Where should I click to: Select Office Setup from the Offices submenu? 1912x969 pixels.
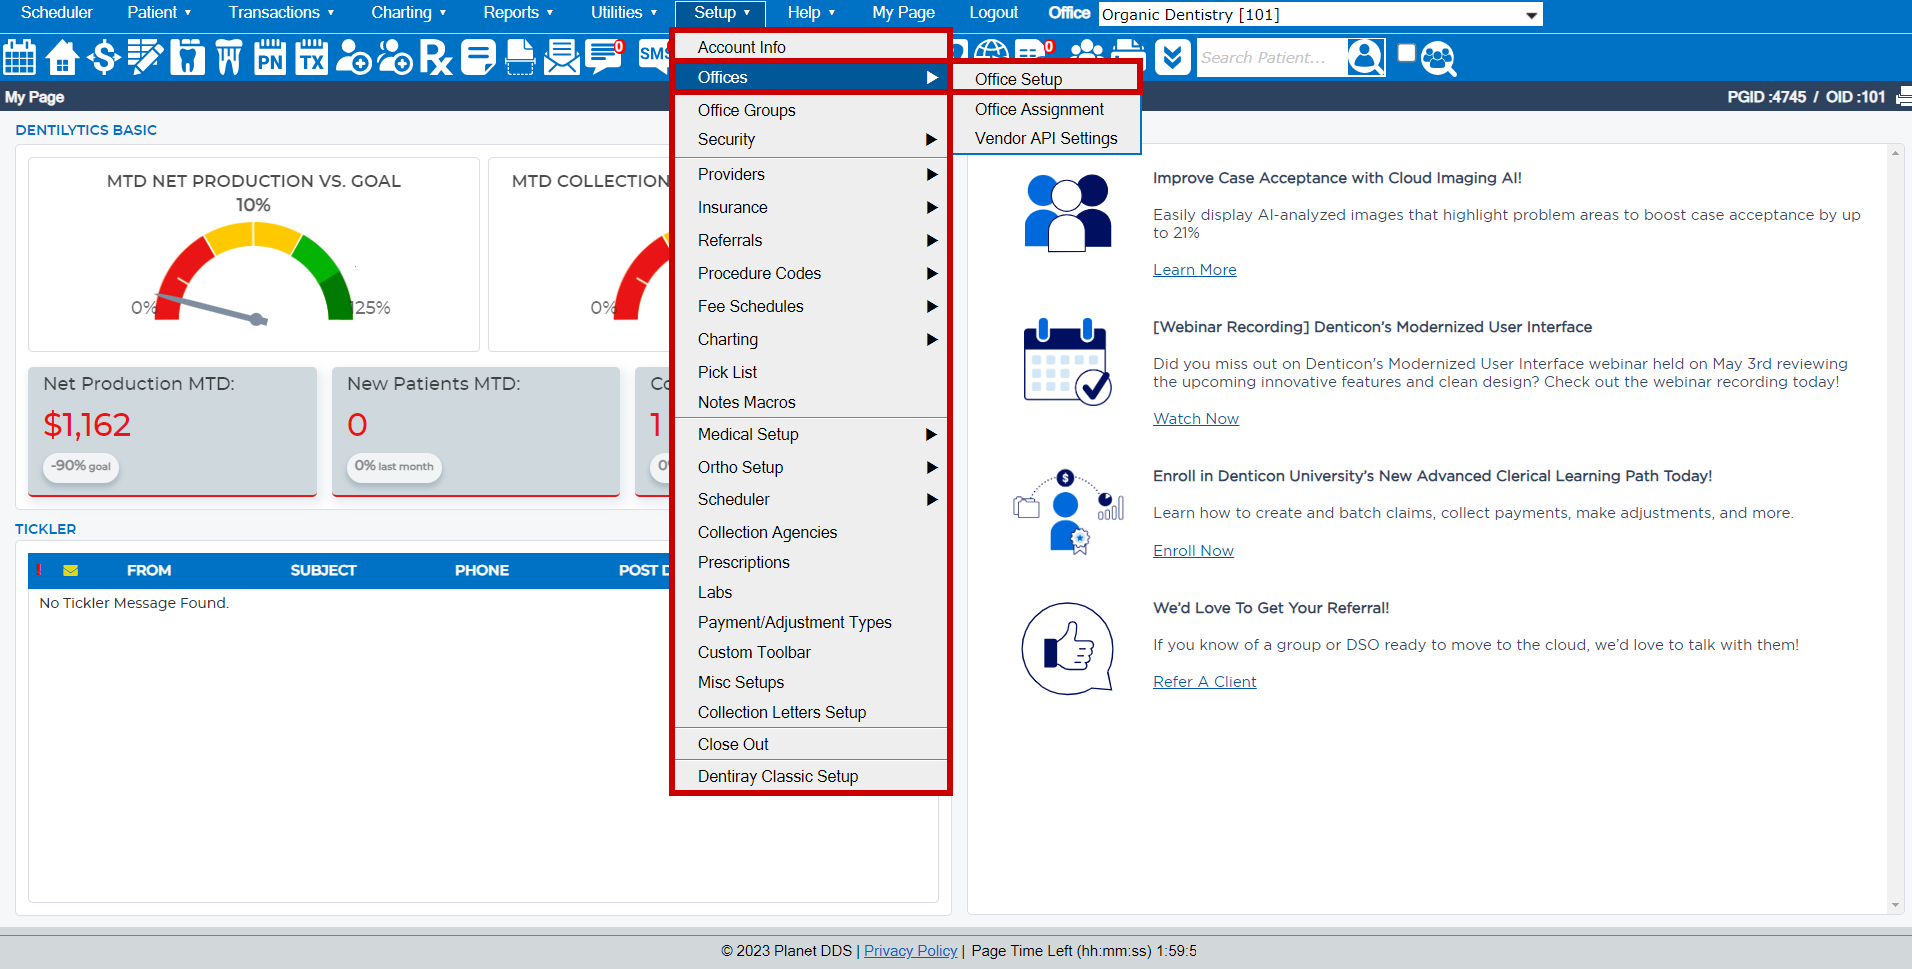pos(1018,79)
